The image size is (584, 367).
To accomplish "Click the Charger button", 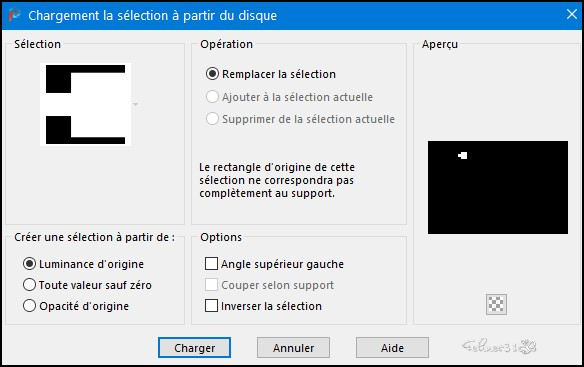I will click(194, 348).
